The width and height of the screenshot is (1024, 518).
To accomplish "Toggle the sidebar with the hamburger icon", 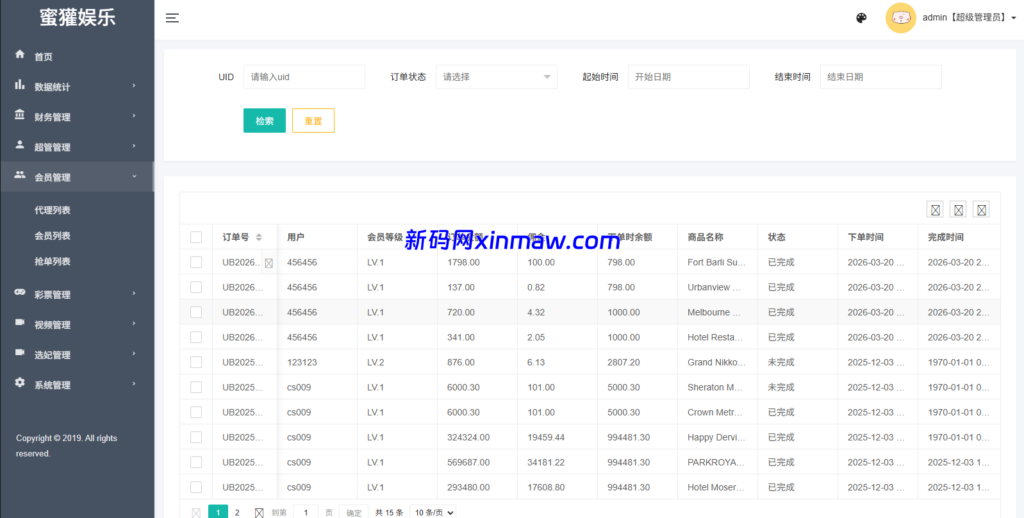I will click(x=172, y=18).
